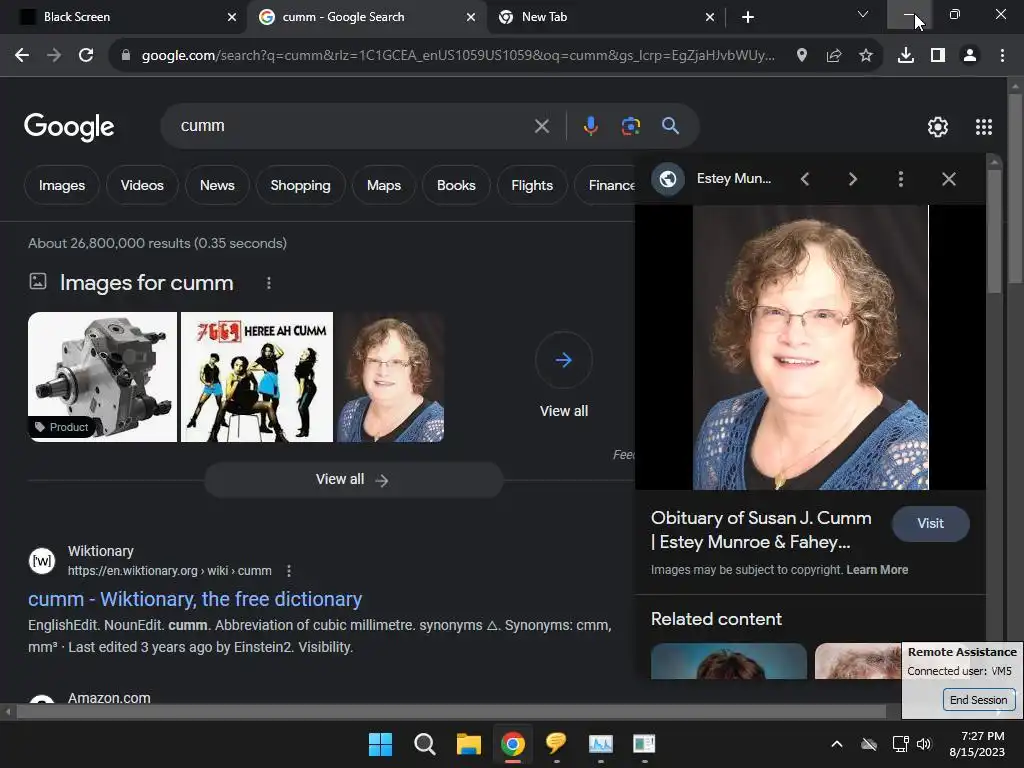The image size is (1024, 768).
Task: Search by image with Google Lens icon
Action: tap(630, 125)
